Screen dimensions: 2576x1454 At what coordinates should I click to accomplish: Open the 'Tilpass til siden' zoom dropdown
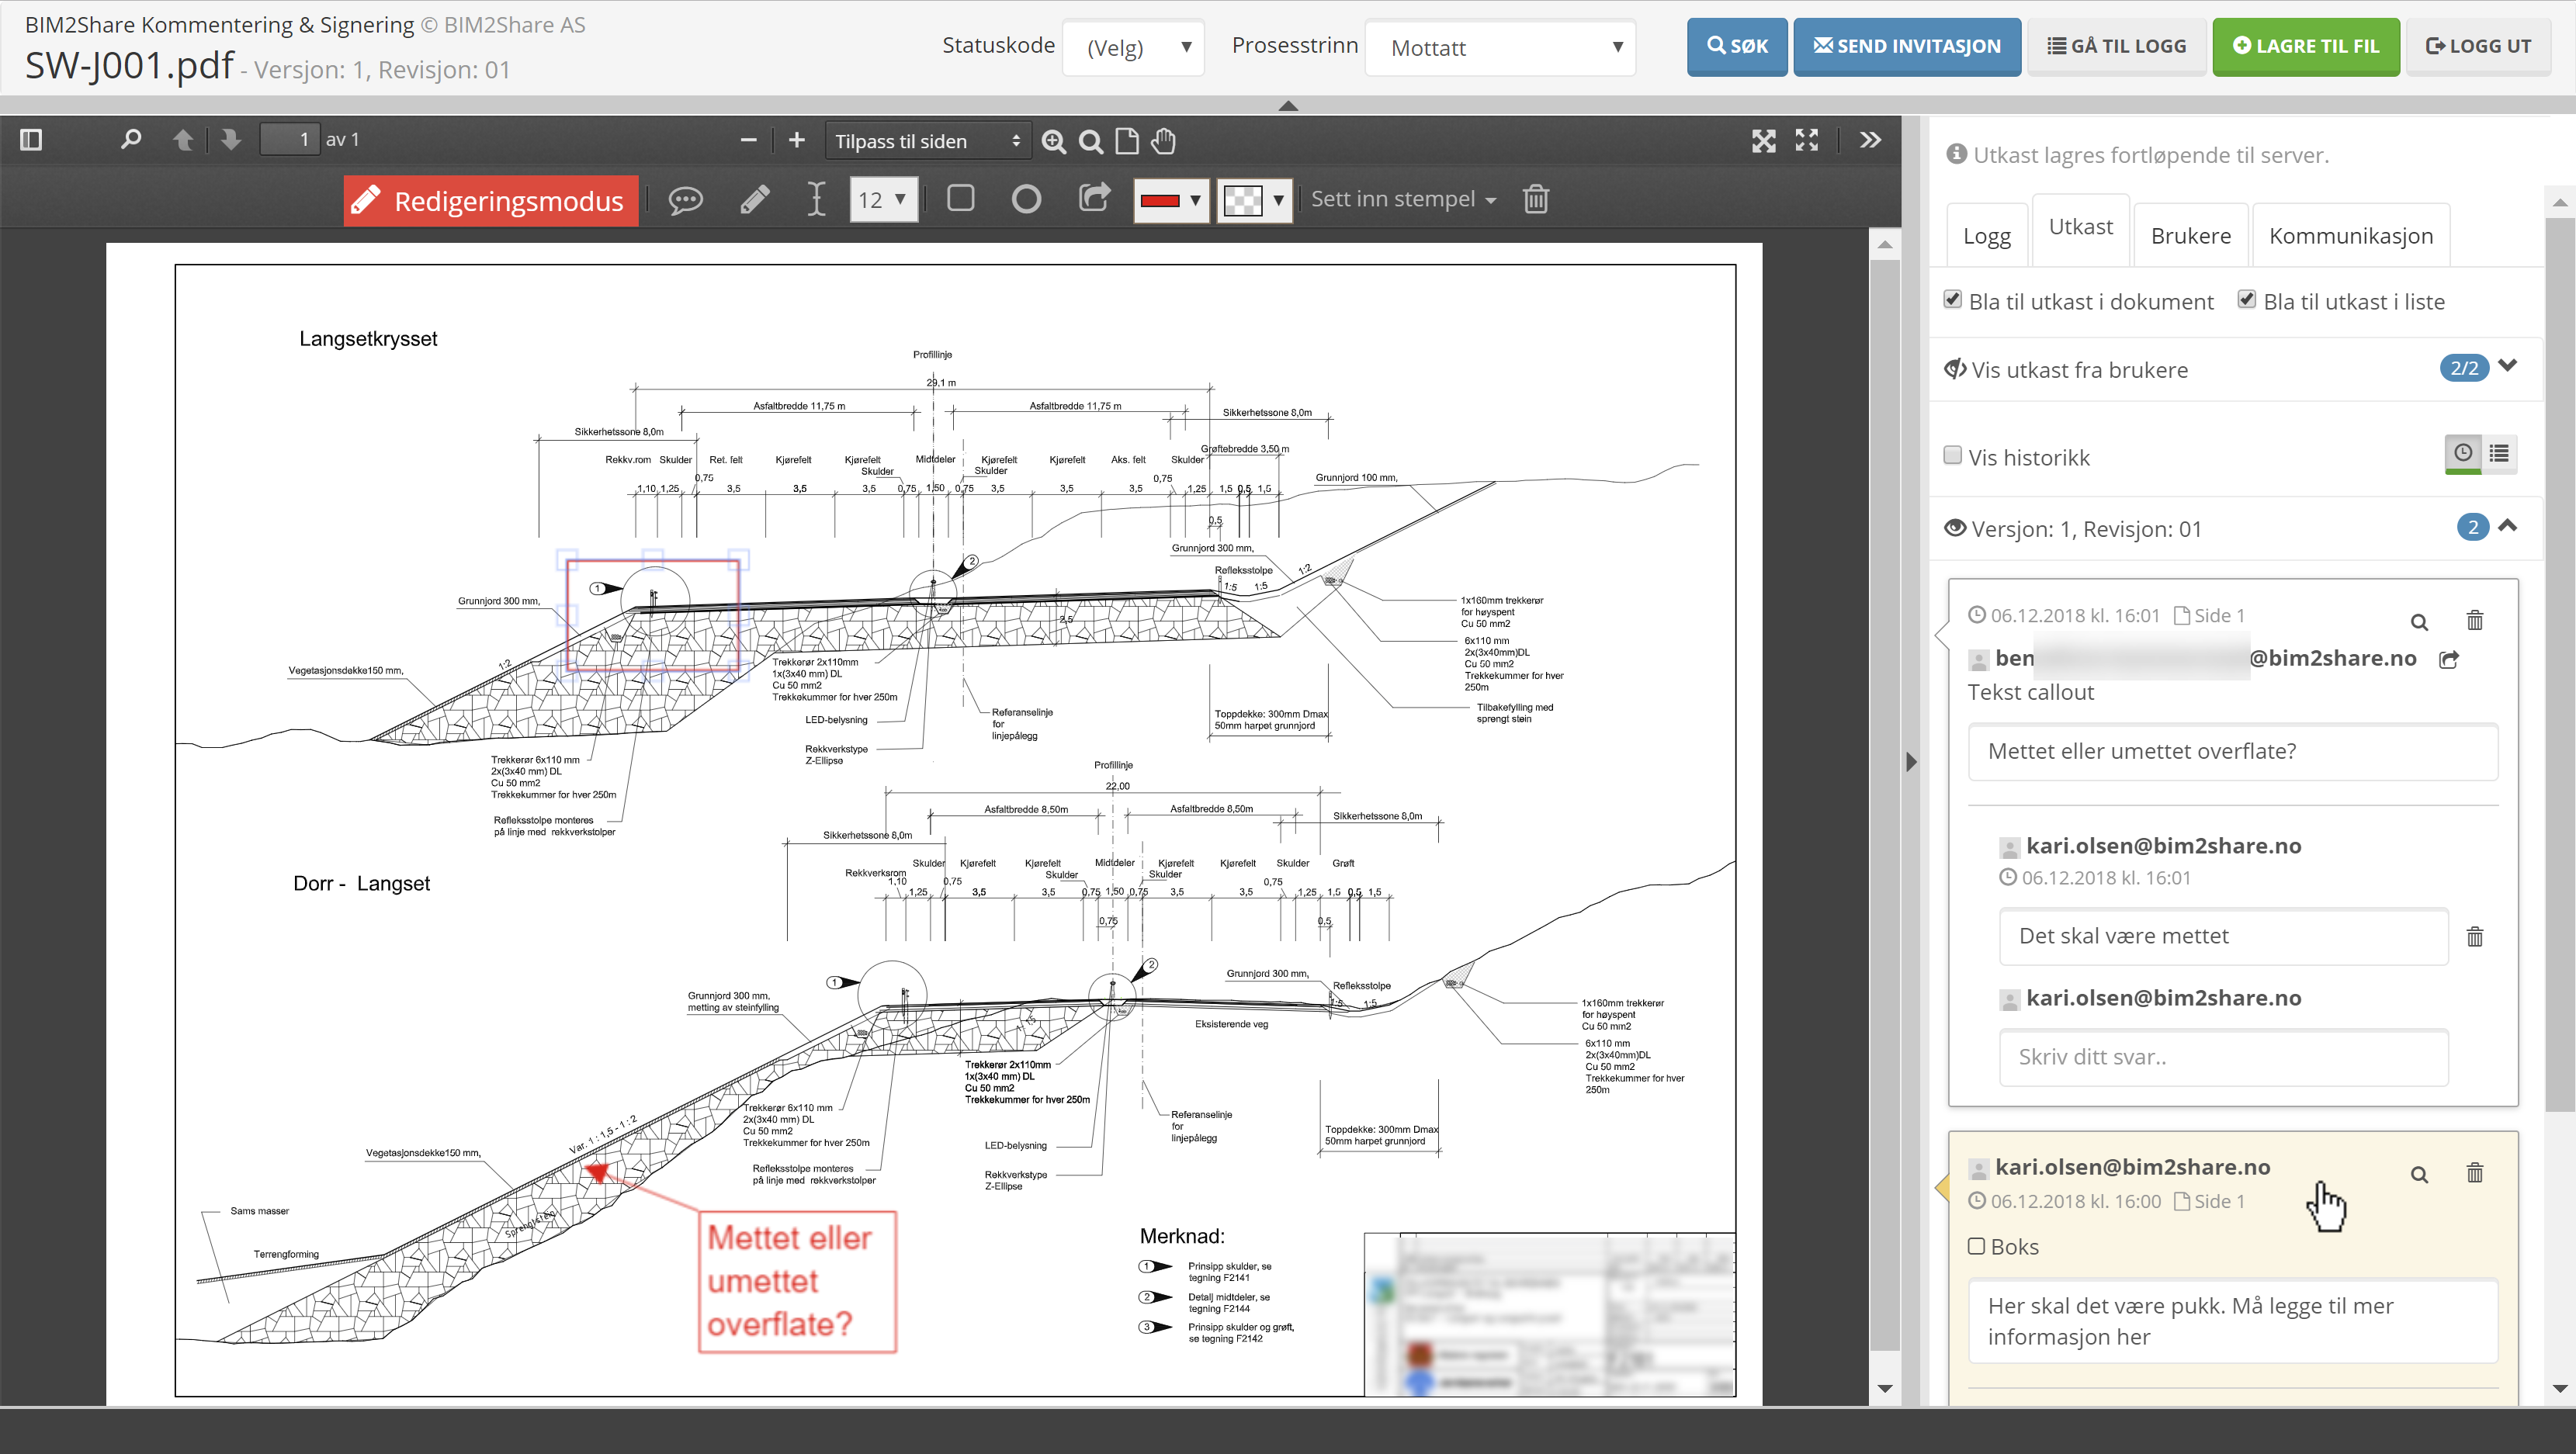click(927, 141)
